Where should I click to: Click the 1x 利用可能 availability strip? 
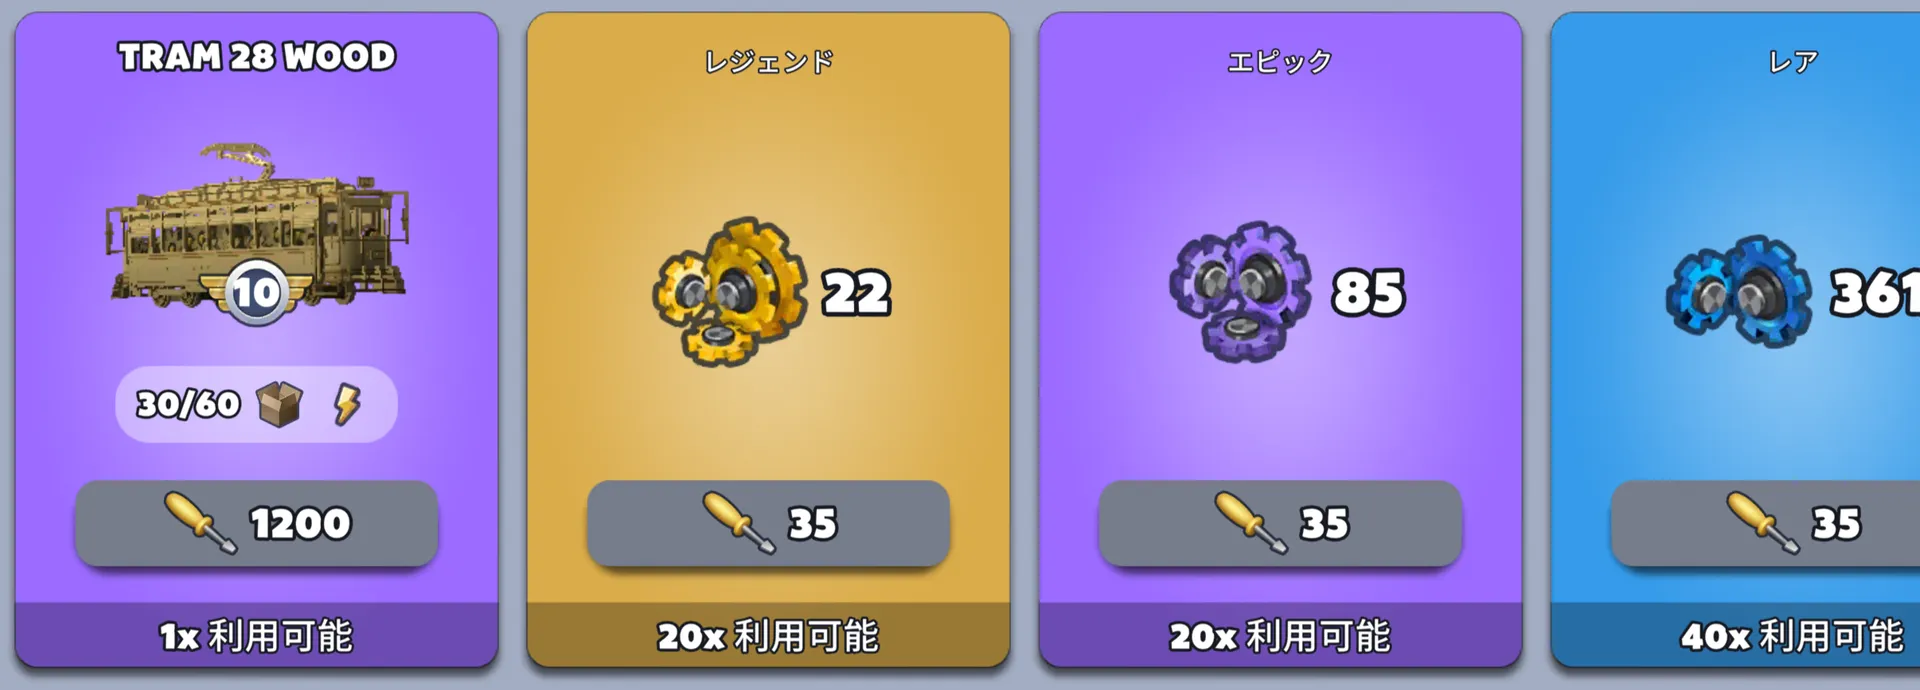click(x=256, y=635)
